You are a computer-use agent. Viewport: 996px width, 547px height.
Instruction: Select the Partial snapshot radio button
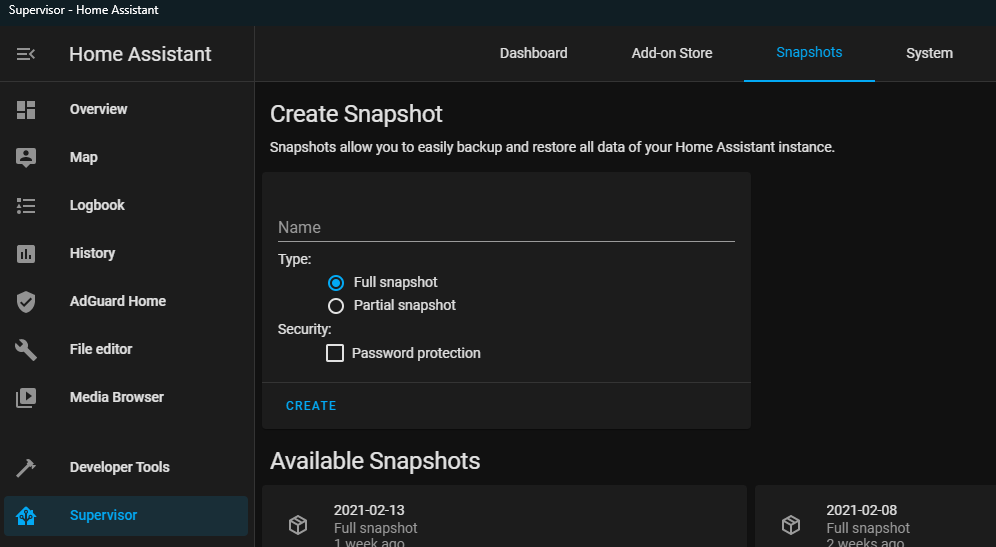(x=336, y=306)
